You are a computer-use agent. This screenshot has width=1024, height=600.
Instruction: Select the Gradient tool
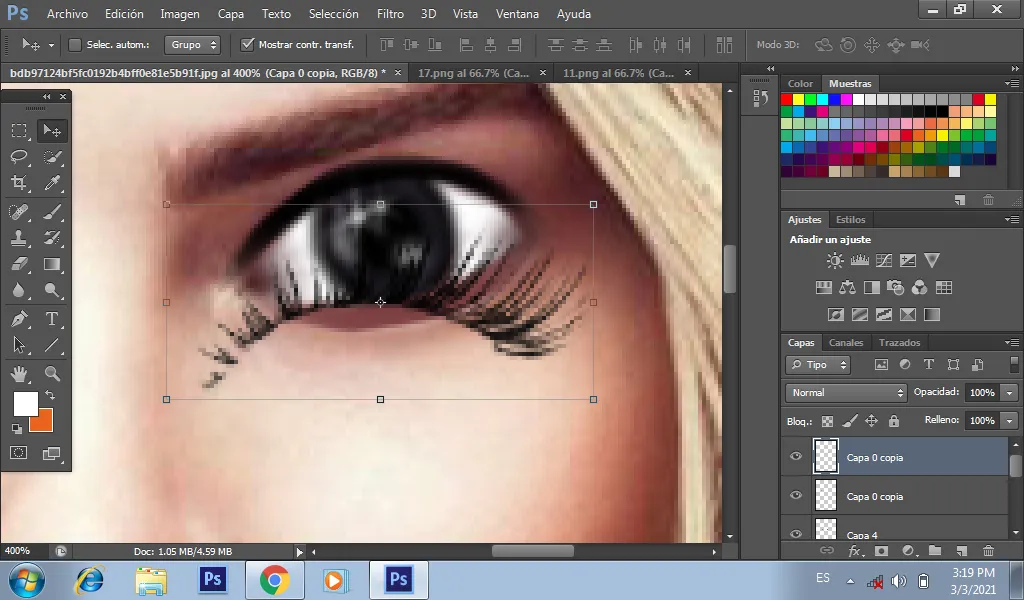[x=52, y=264]
